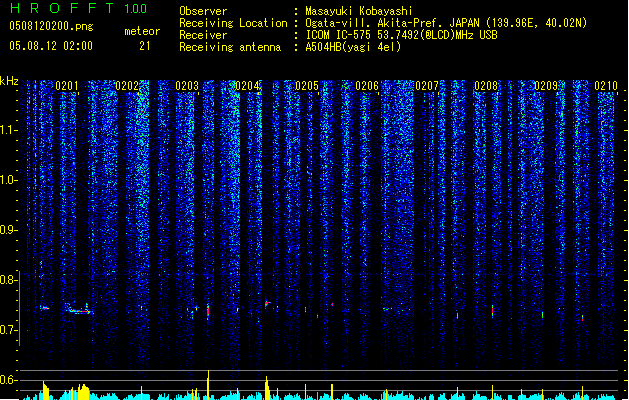Viewport: 629px width, 400px height.
Task: Click the 0203 time marker
Action: click(x=187, y=86)
